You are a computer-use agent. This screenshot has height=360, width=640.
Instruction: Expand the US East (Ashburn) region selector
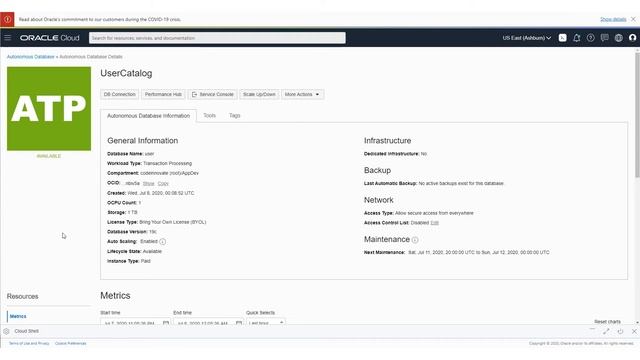pyautogui.click(x=527, y=38)
